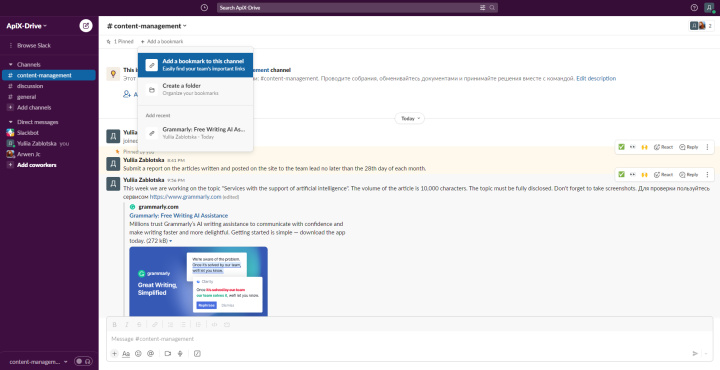View 1 Pinned items
The height and width of the screenshot is (370, 720).
coord(120,41)
